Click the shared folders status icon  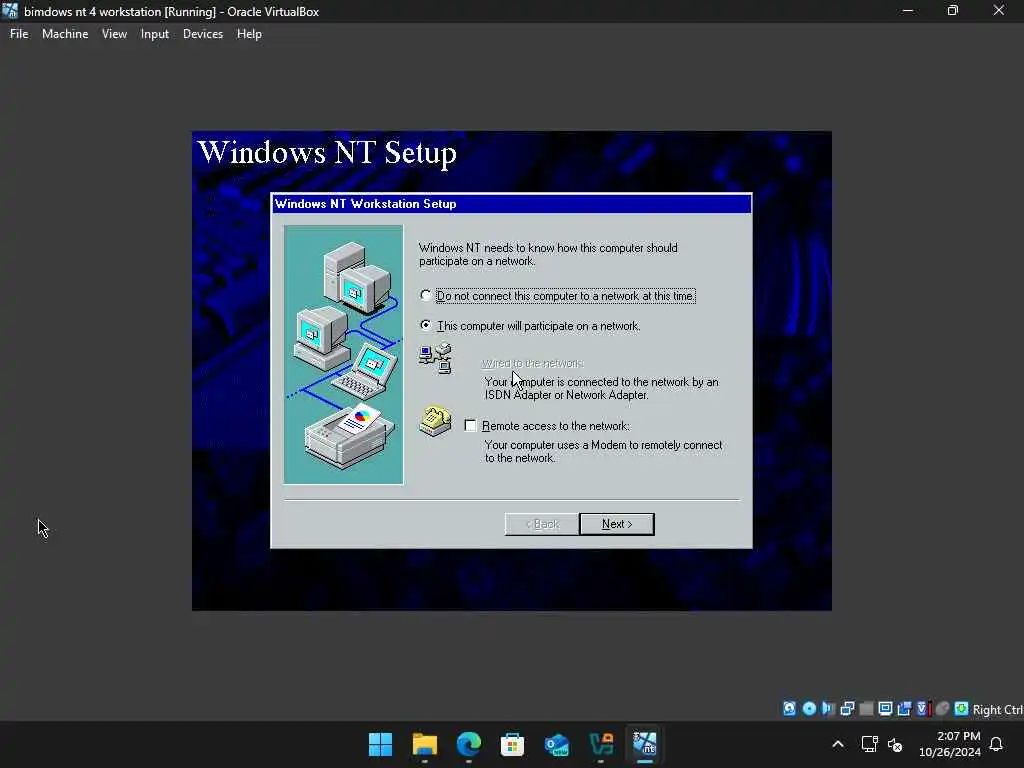[904, 709]
